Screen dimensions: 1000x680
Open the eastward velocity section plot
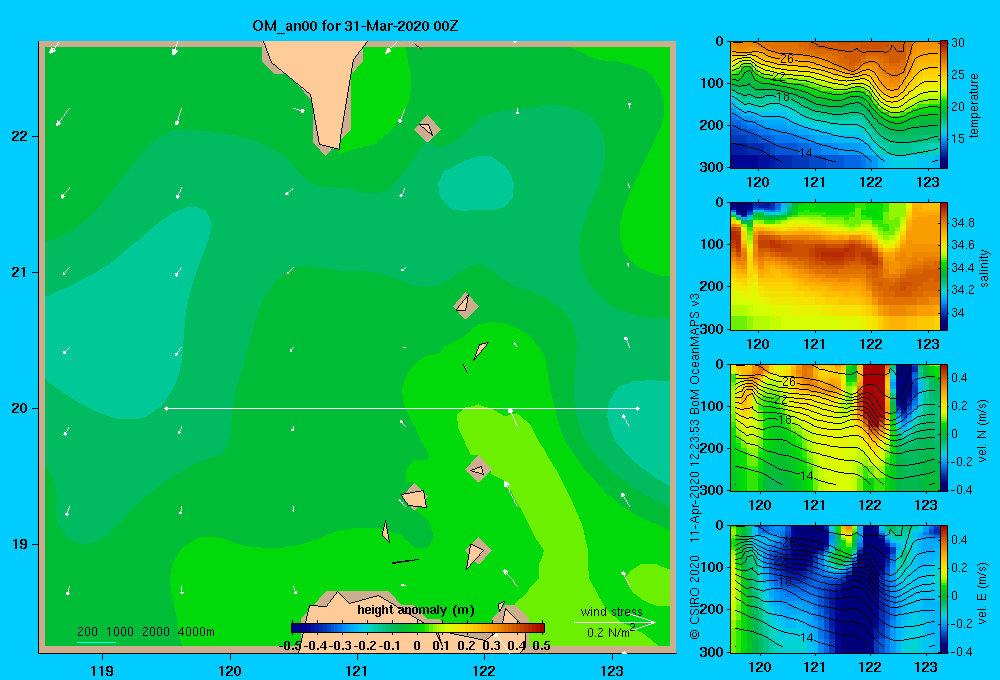click(x=835, y=589)
